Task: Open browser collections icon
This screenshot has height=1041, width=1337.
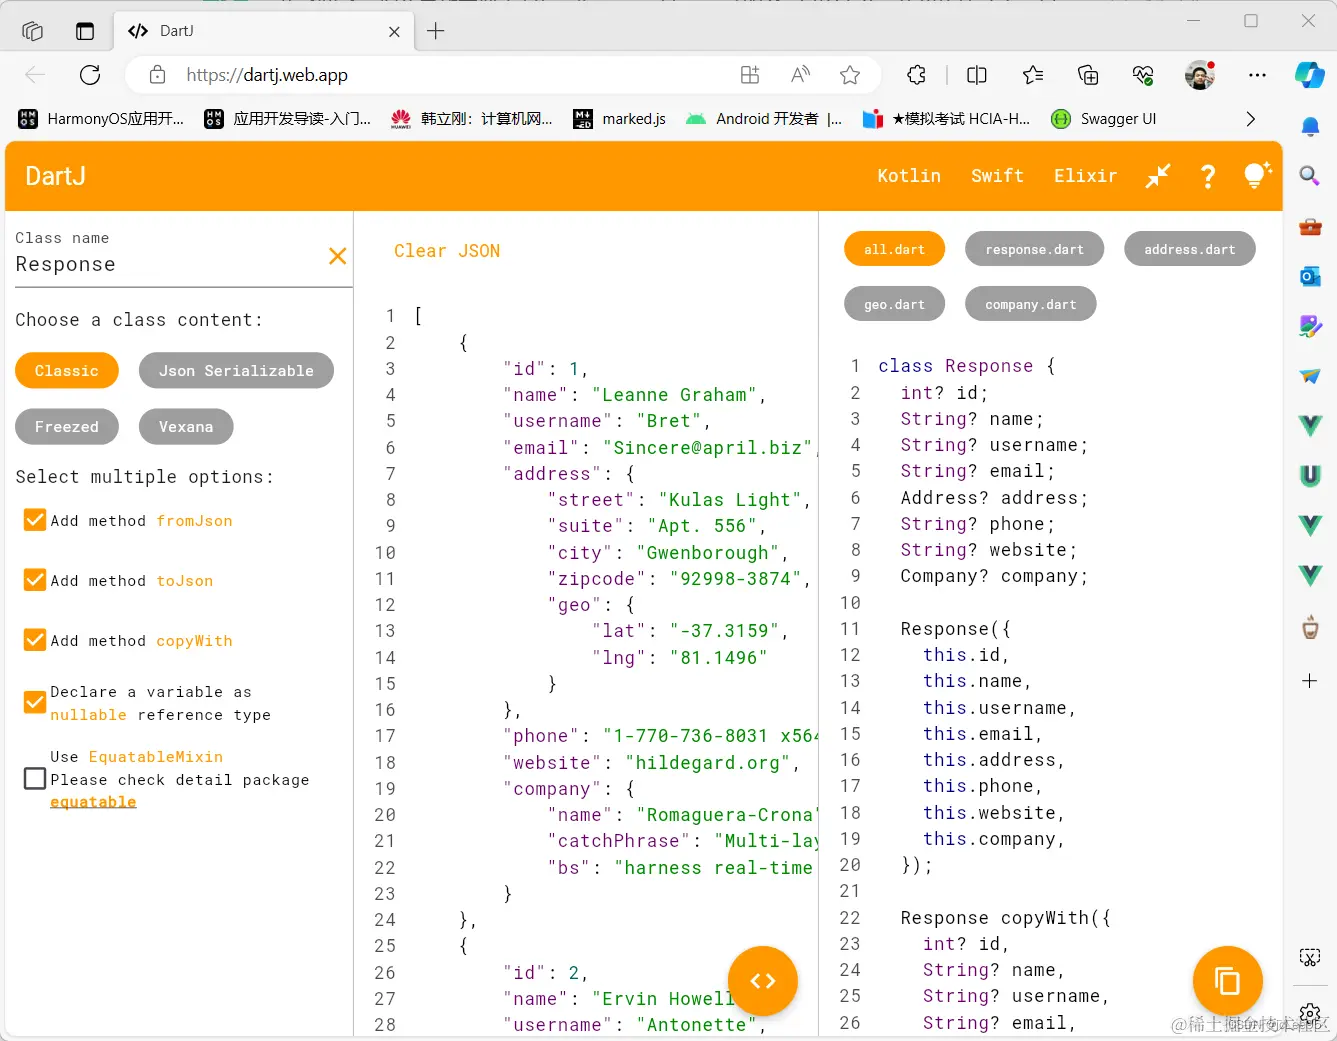Action: 1088,75
